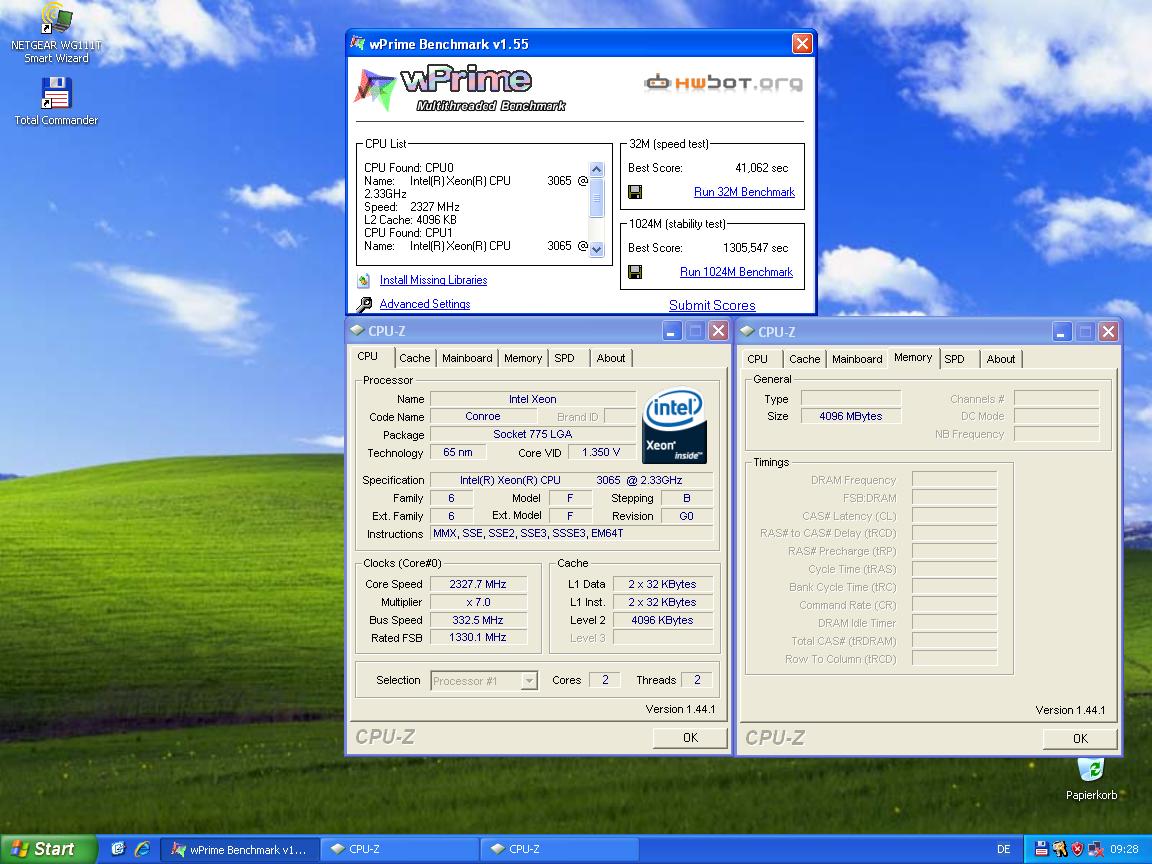Open About tab in left CPU-Z
This screenshot has height=864, width=1152.
click(611, 359)
